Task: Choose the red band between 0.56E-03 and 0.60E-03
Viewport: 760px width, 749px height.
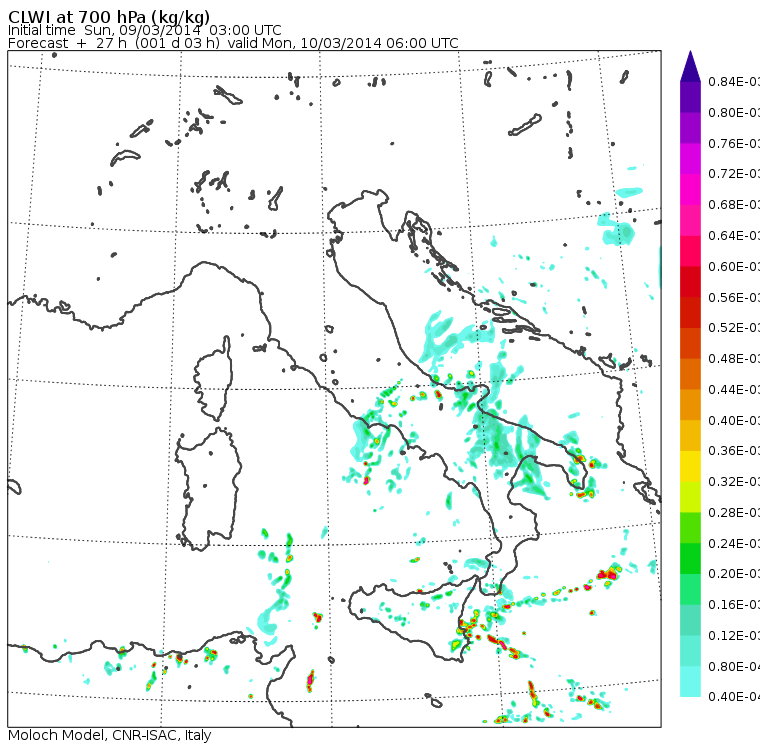Action: click(690, 282)
